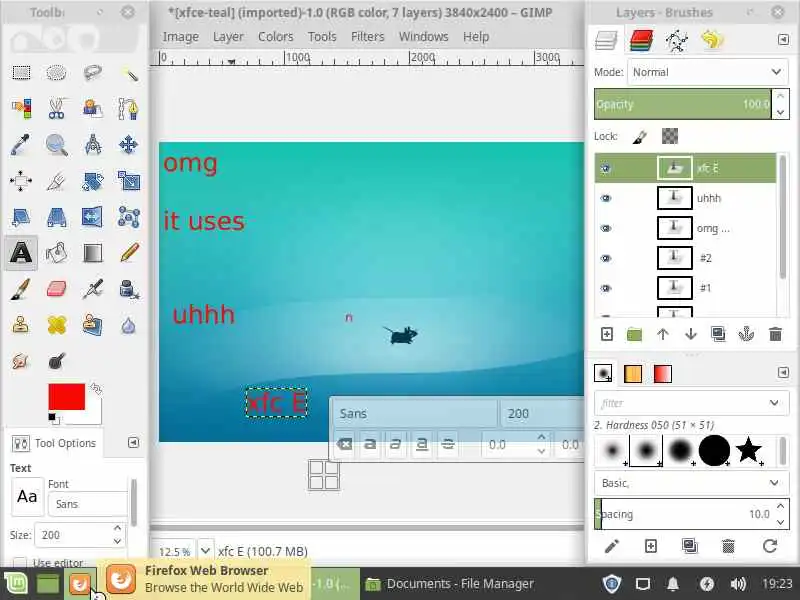The image size is (800, 600).
Task: Open the Linux Mint start menu
Action: (16, 584)
